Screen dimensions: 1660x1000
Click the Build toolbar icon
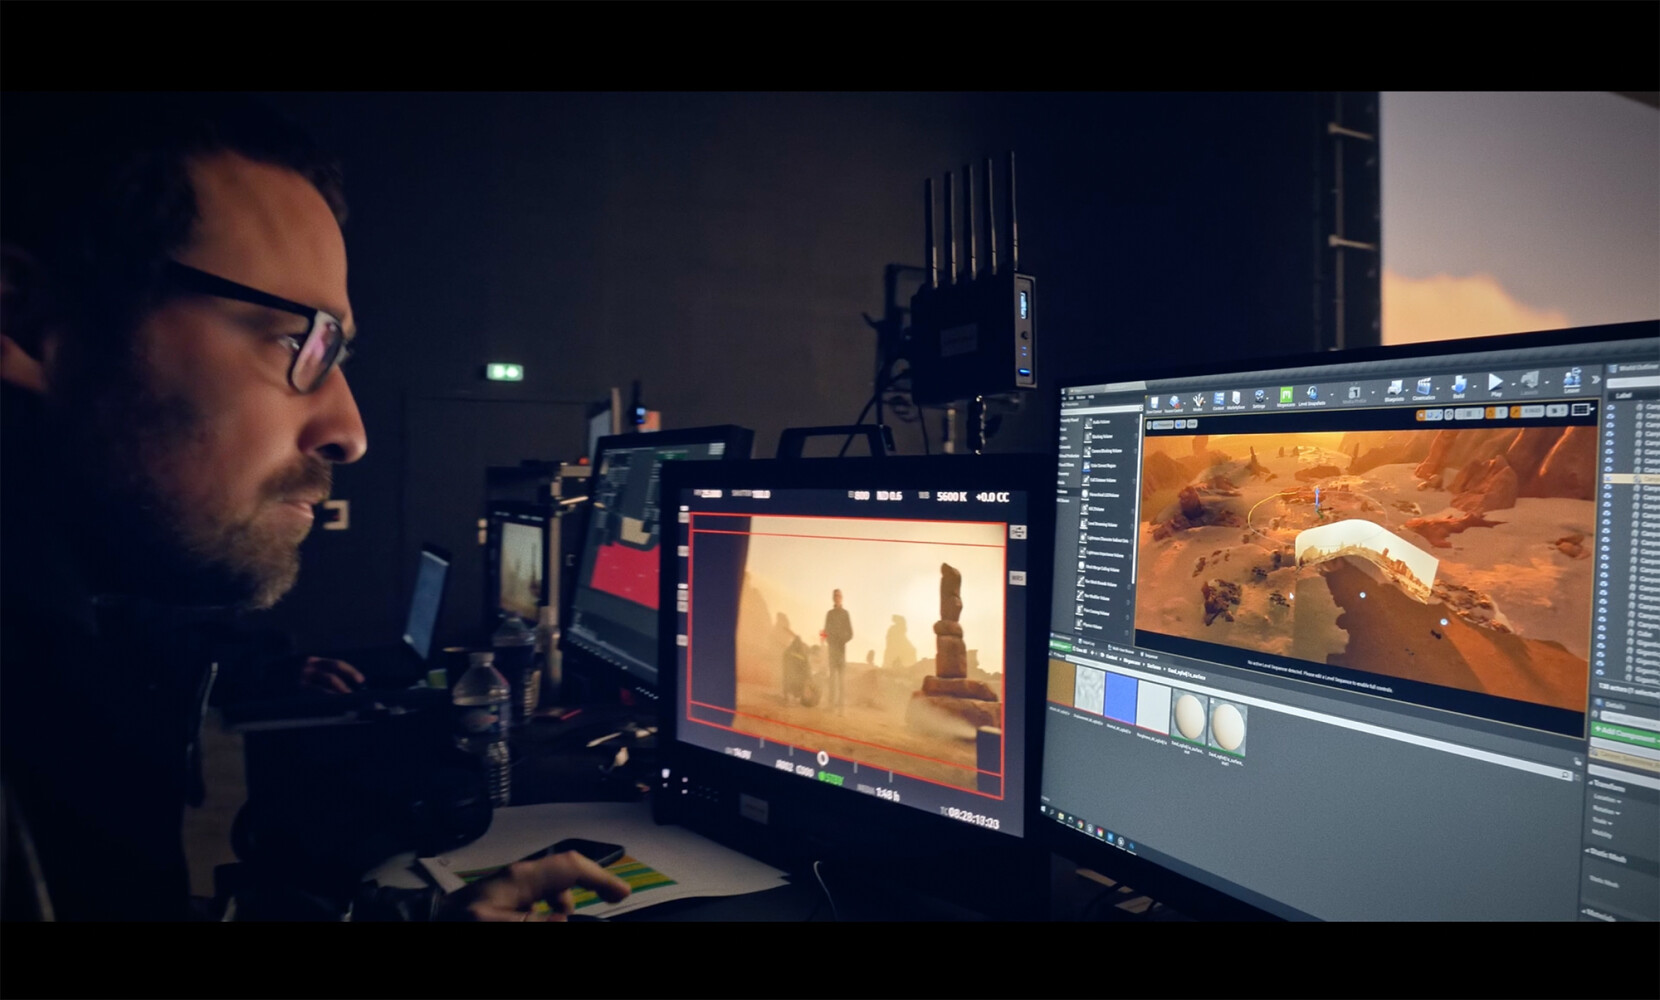(x=1459, y=385)
